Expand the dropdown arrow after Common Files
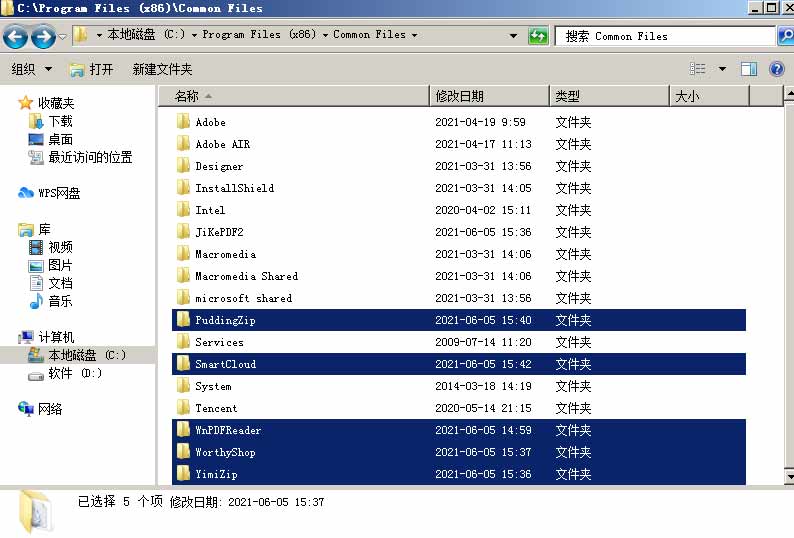Image resolution: width=794 pixels, height=538 pixels. [x=415, y=35]
